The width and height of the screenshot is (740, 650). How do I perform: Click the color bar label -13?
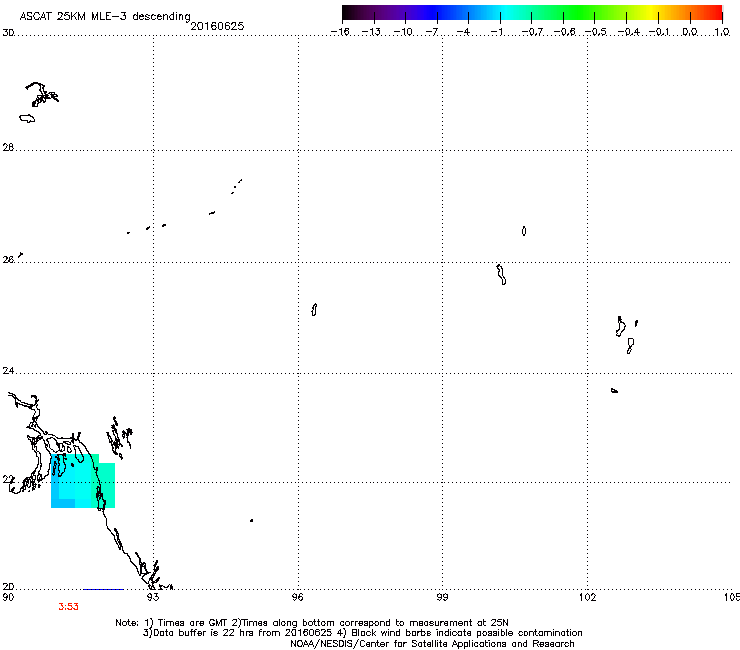click(371, 32)
